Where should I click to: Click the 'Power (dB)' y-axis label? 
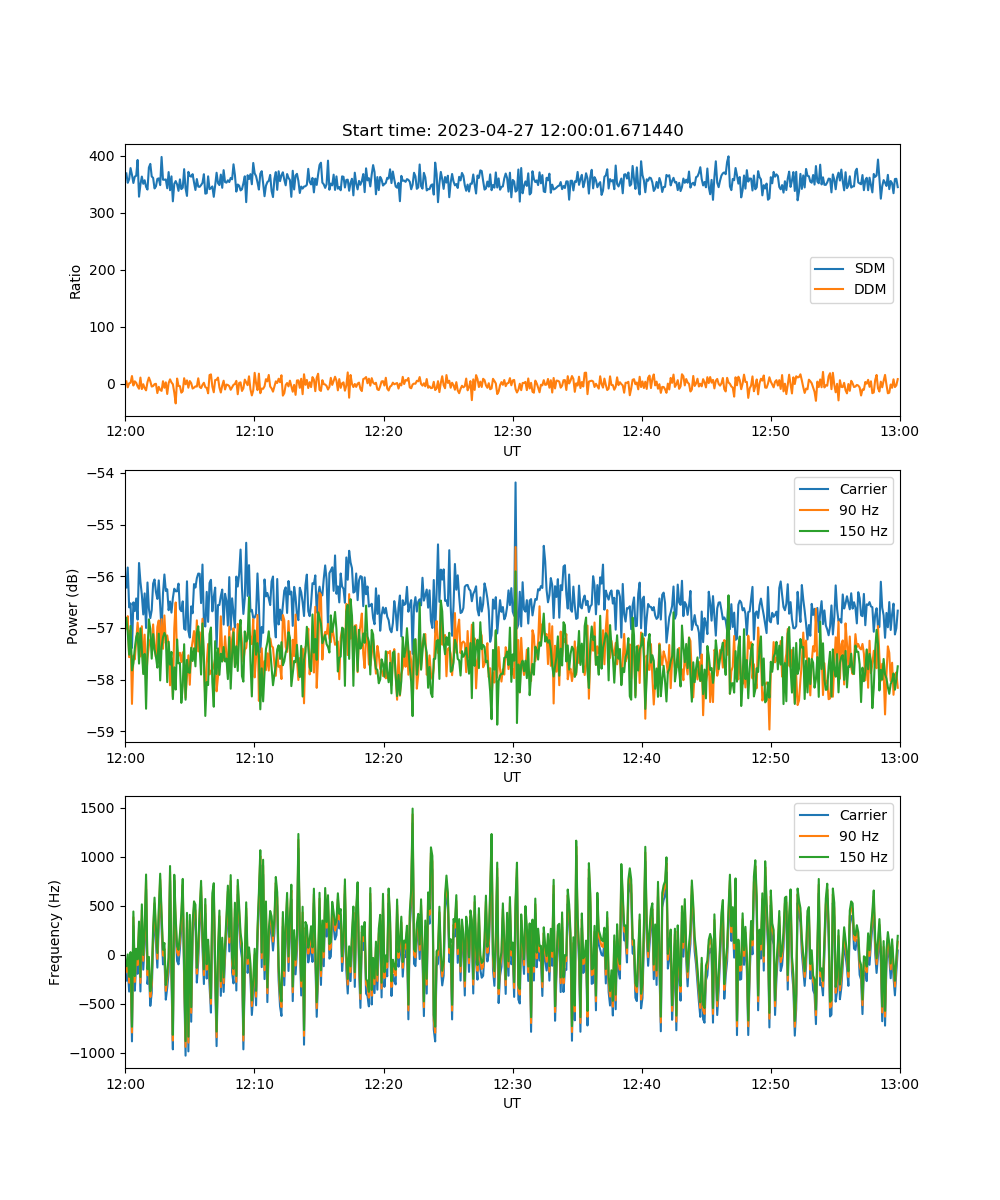pyautogui.click(x=73, y=606)
